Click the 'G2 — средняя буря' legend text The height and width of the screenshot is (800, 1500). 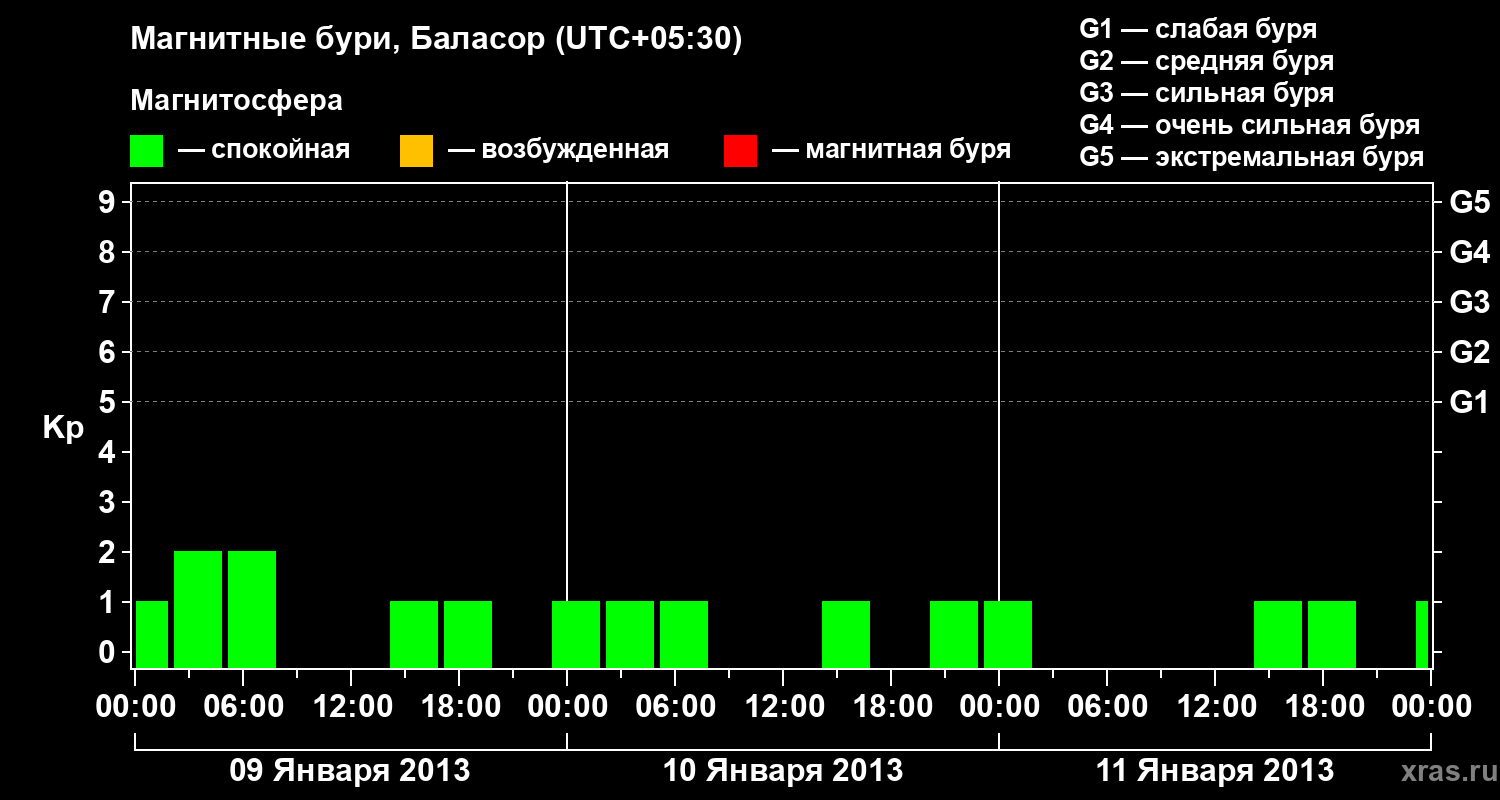[x=1206, y=61]
